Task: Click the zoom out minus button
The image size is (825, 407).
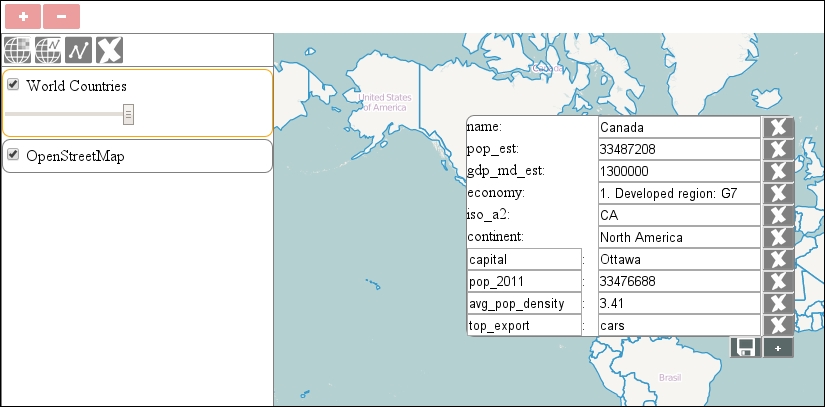Action: pos(61,17)
